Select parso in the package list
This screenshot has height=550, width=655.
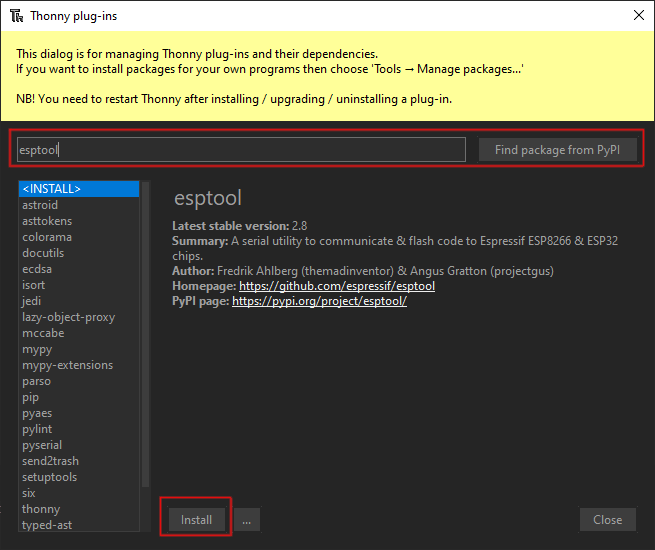79,381
